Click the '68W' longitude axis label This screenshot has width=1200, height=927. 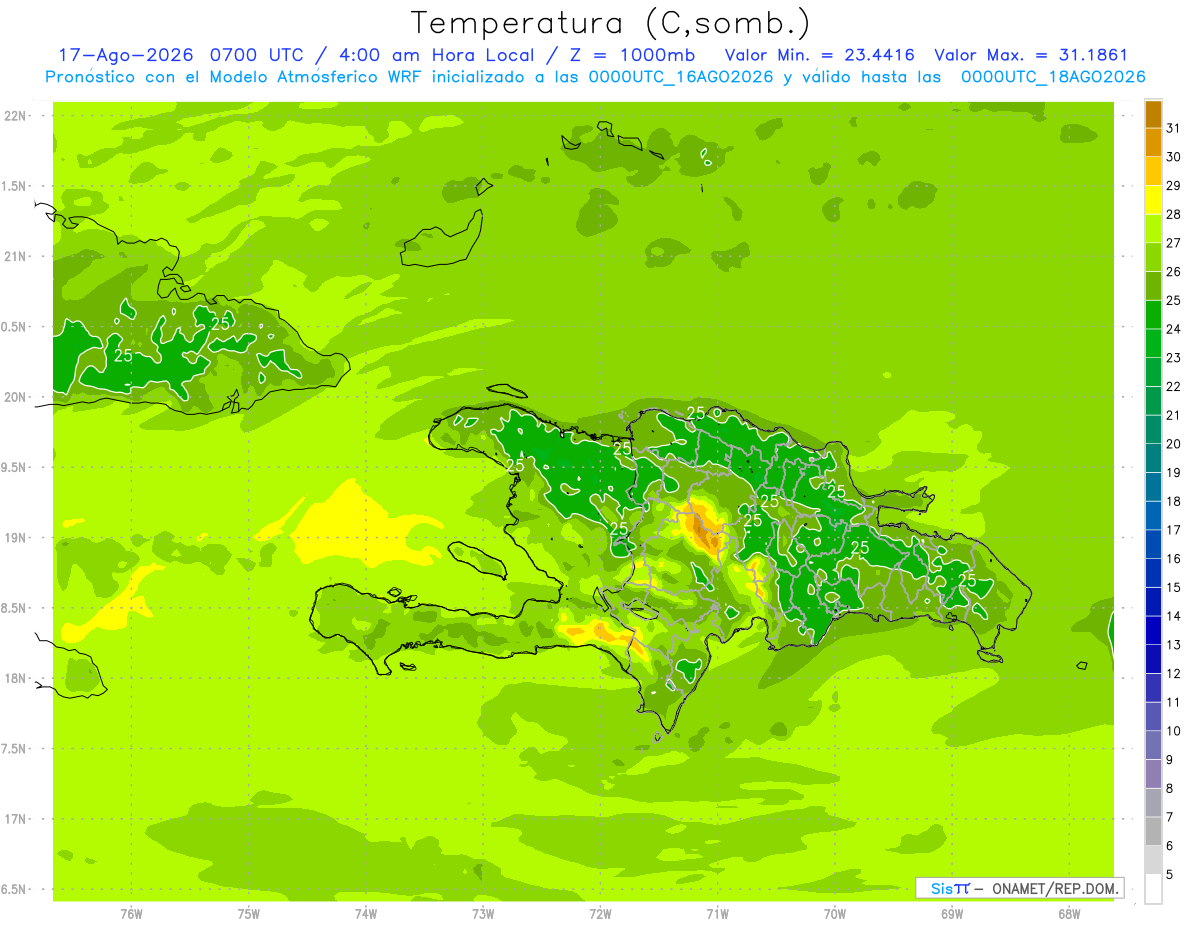tap(1068, 913)
